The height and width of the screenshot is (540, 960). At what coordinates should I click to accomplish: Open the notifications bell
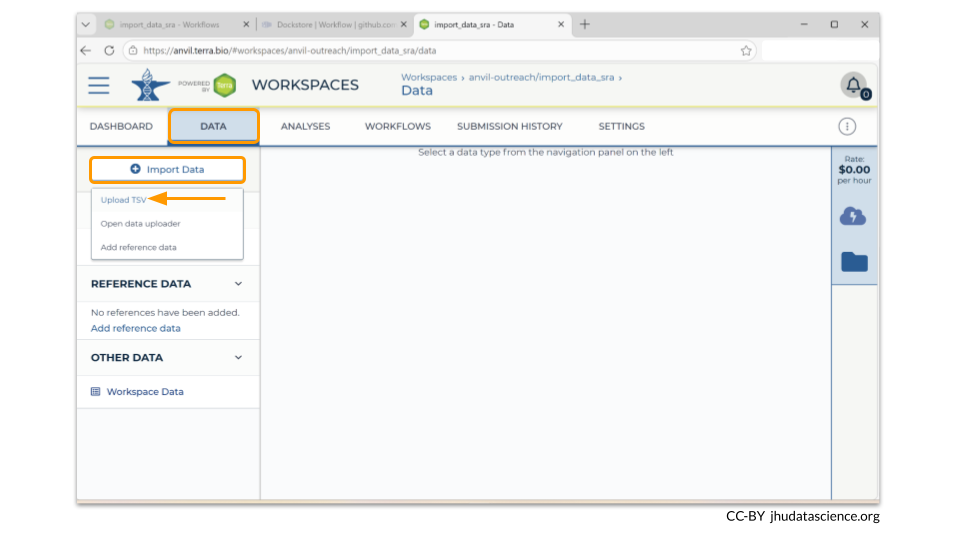(x=853, y=85)
